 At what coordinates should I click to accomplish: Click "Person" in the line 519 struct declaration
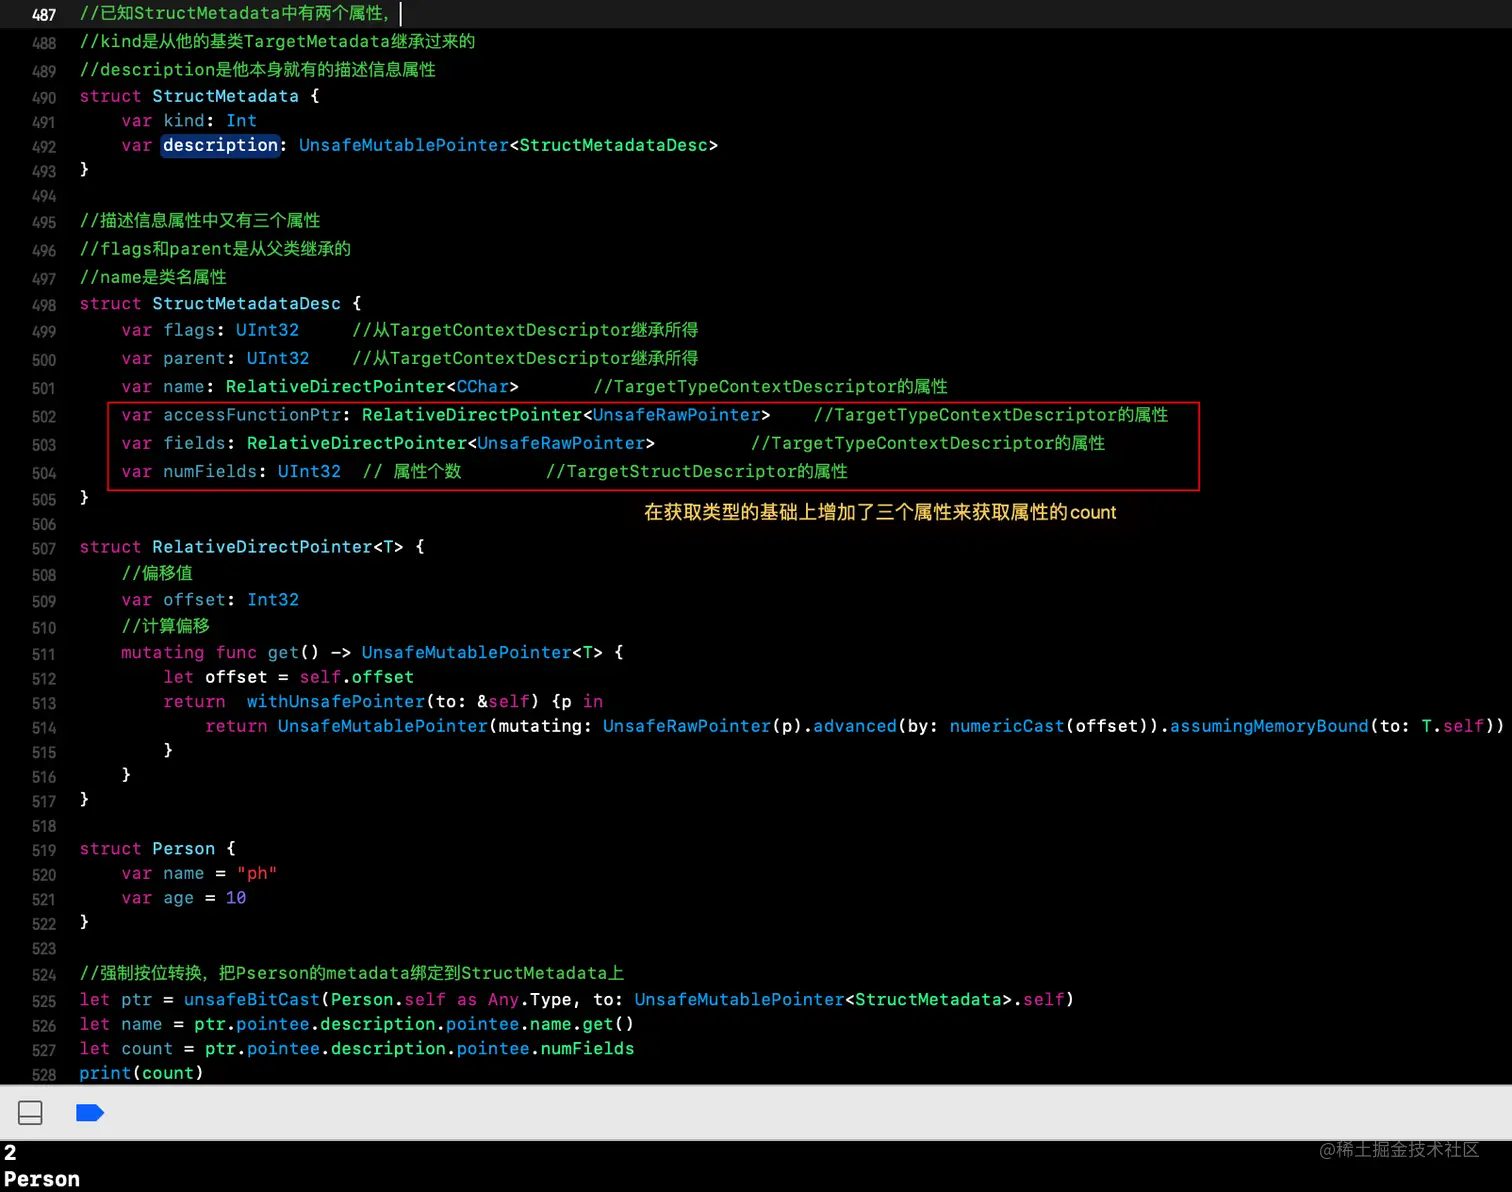click(x=183, y=849)
